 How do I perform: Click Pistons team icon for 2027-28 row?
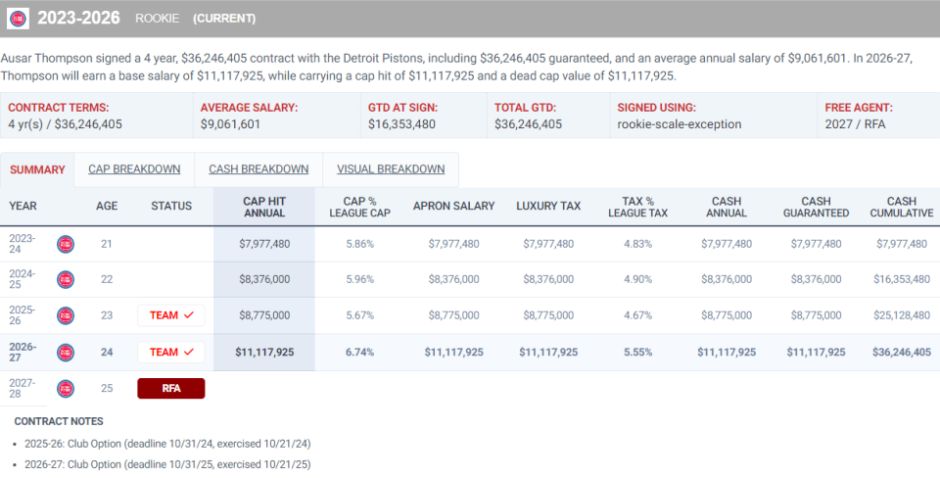(65, 389)
